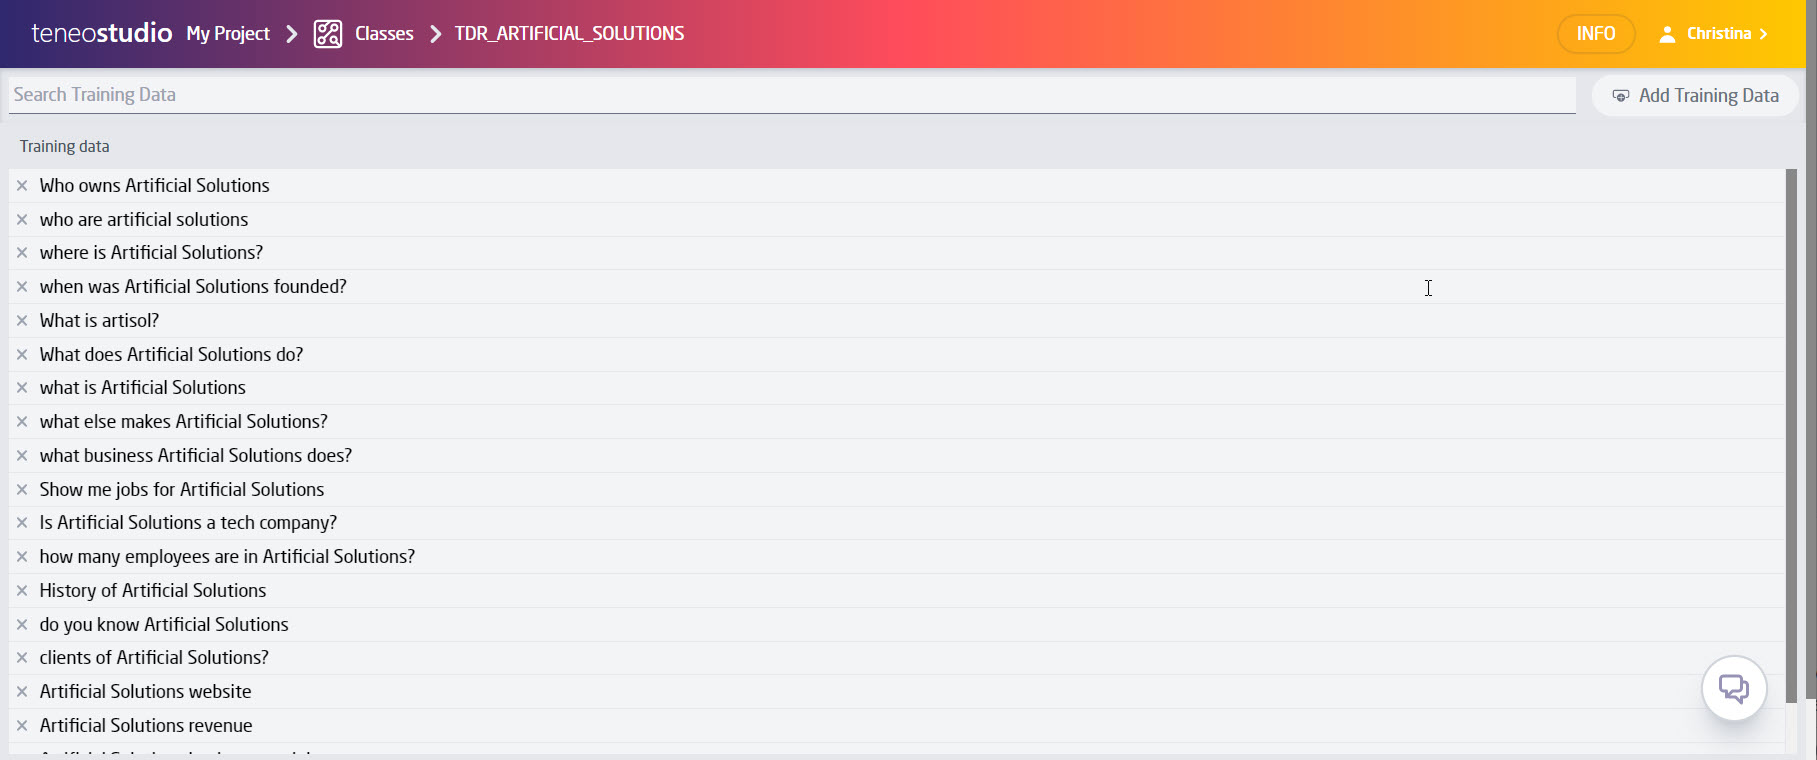
Task: Remove 'Artificial Solutions website' entry
Action: tap(22, 692)
